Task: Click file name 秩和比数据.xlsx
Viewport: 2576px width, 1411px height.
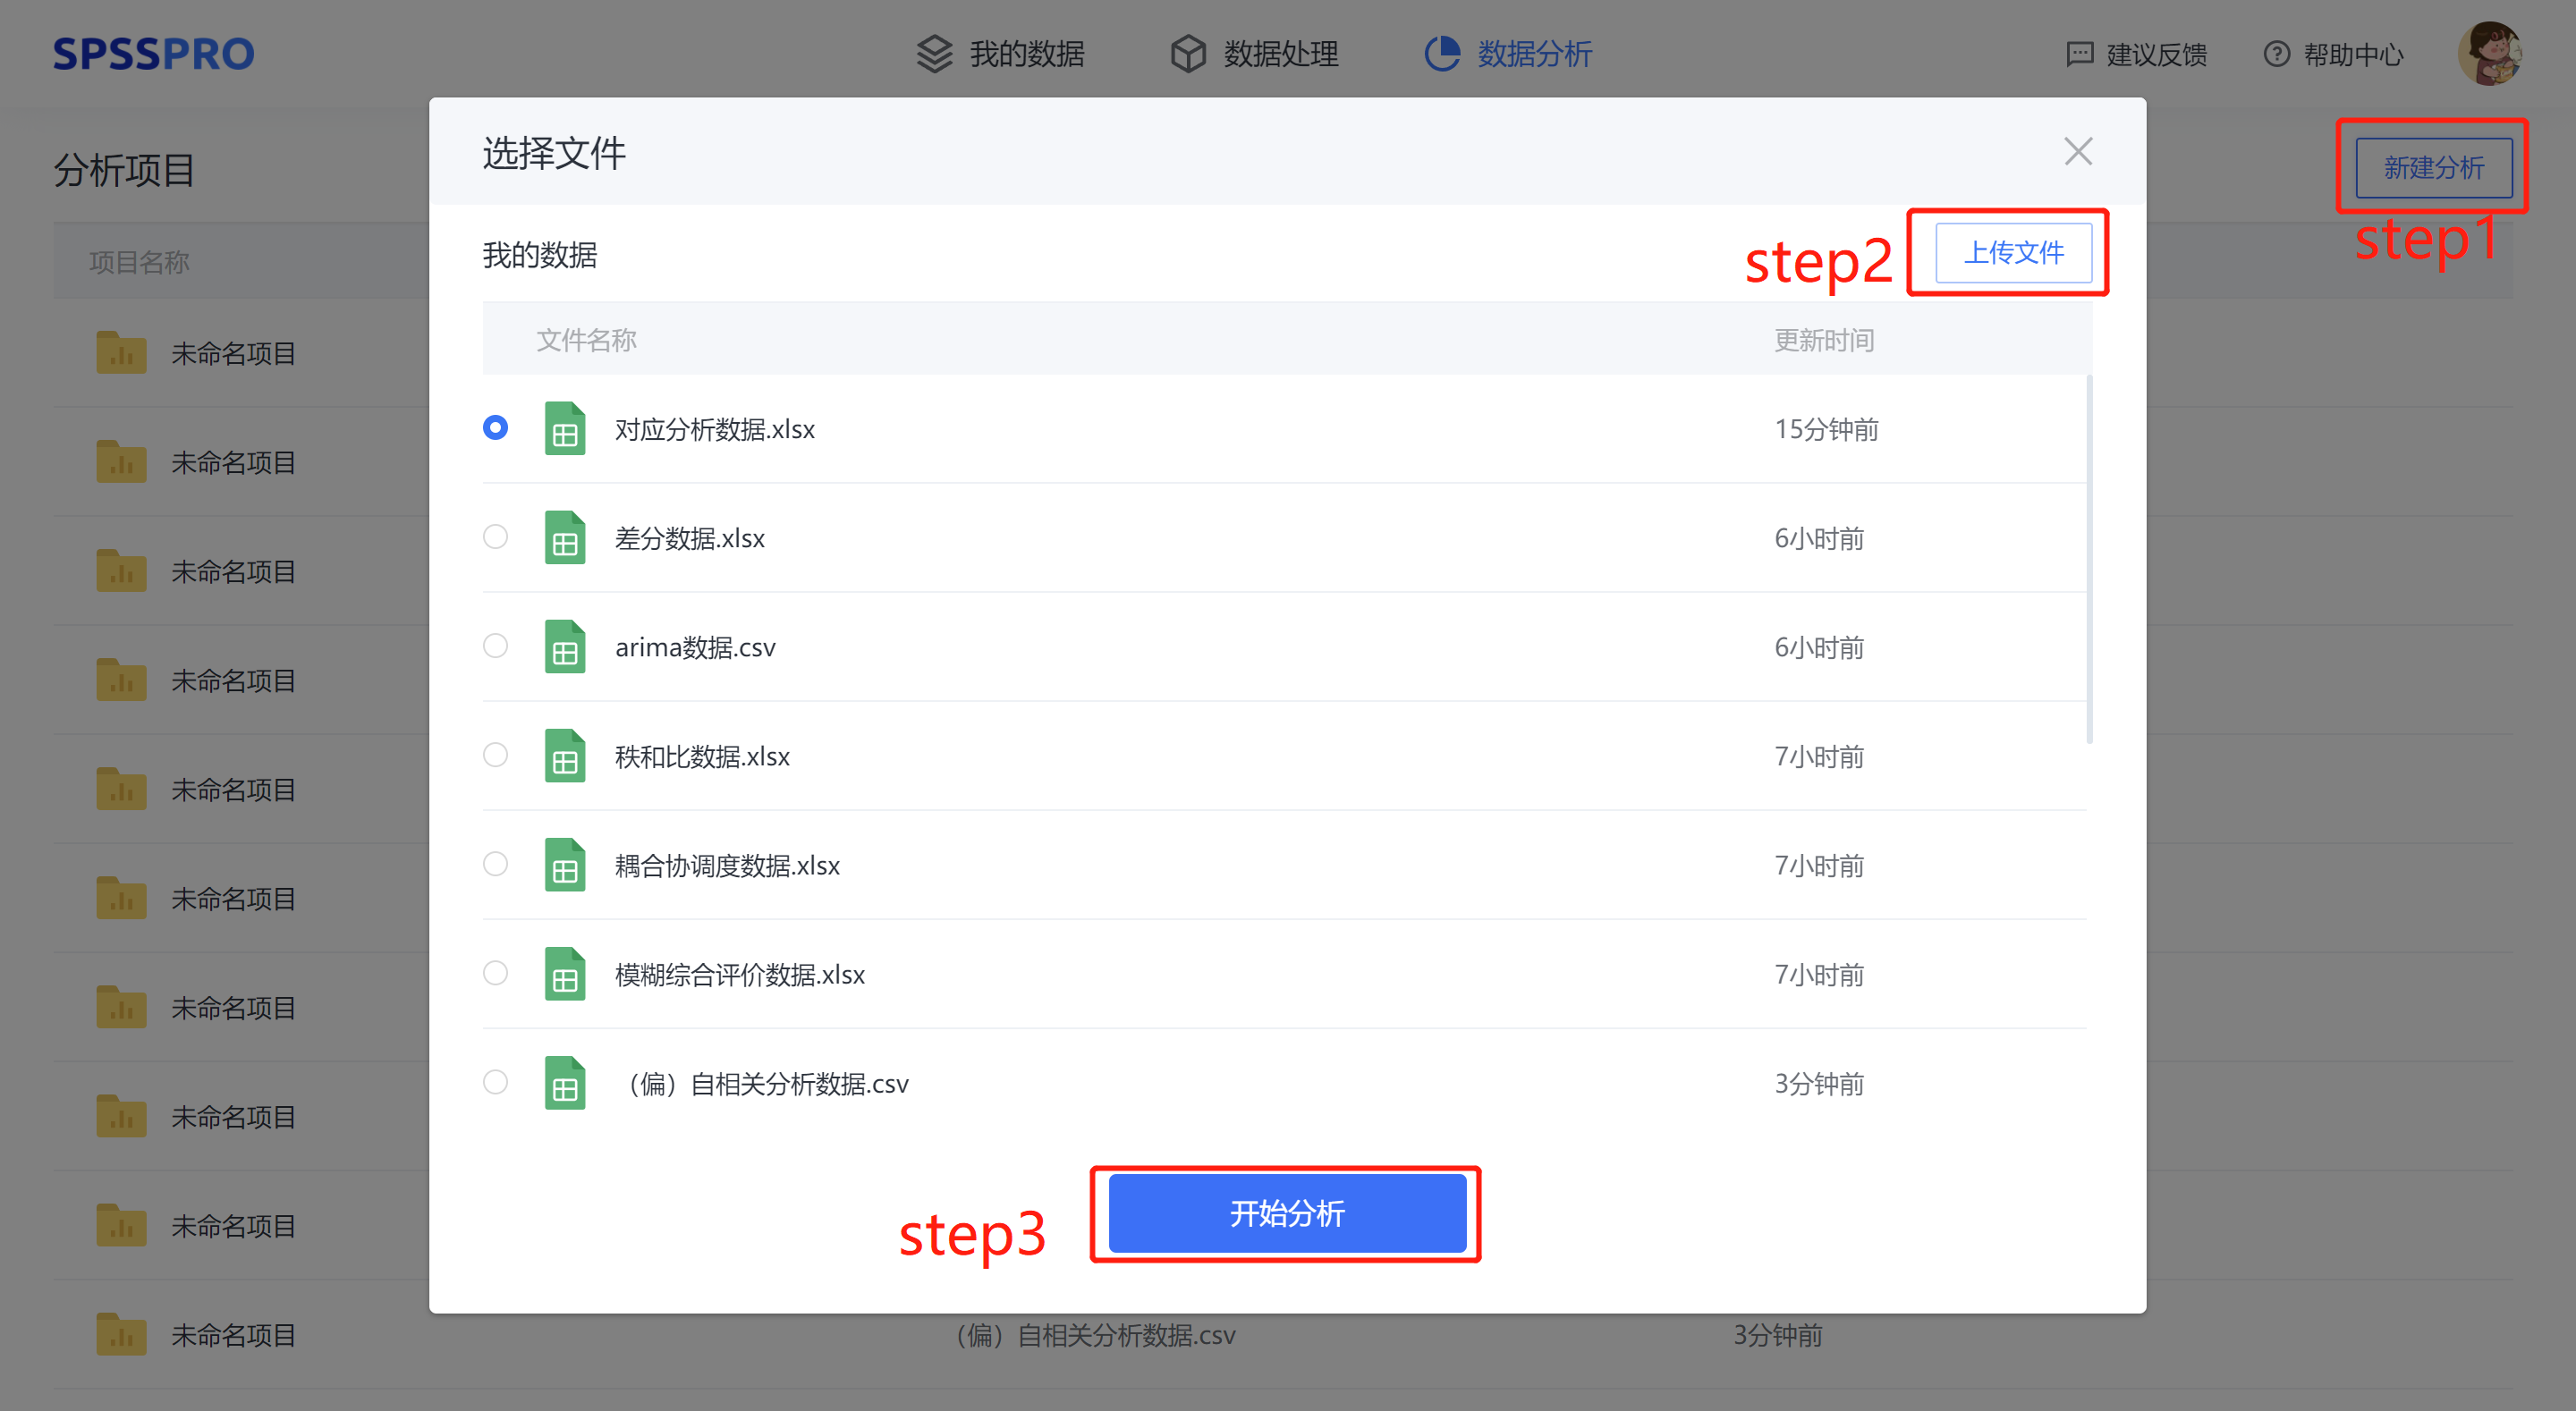Action: pyautogui.click(x=702, y=756)
